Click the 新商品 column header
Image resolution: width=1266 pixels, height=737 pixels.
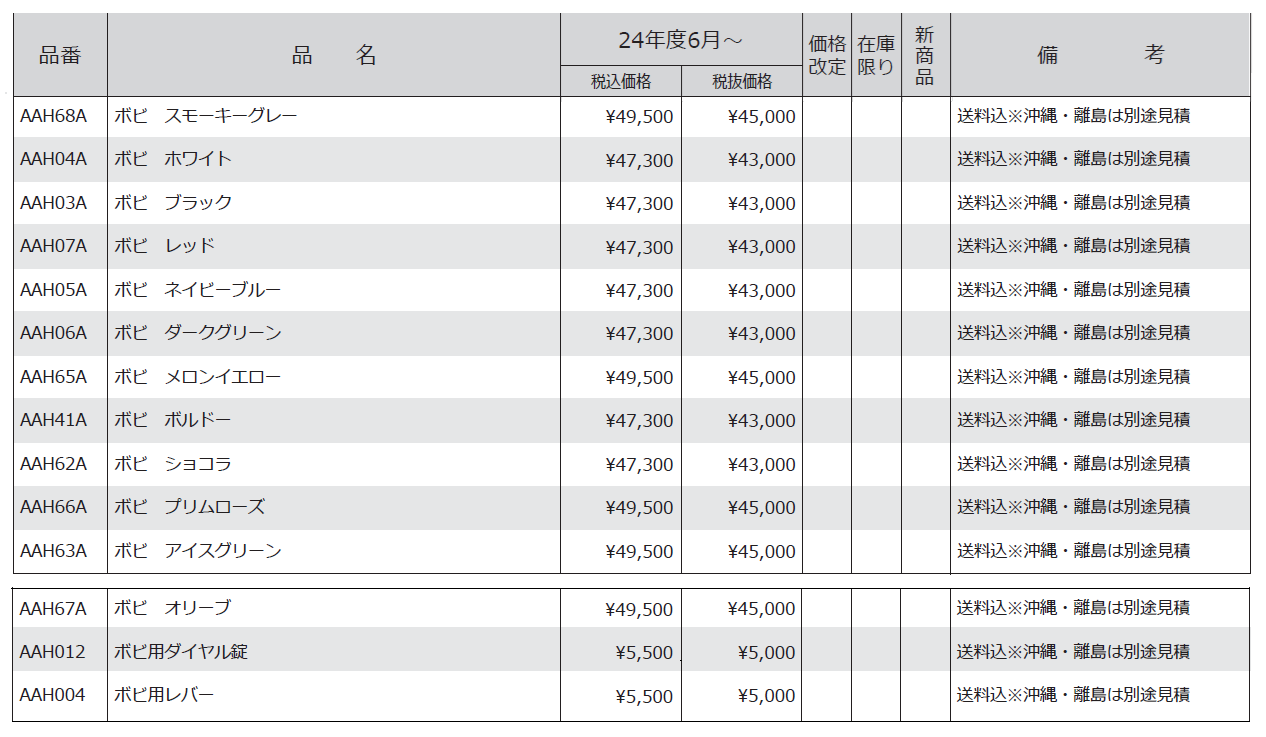925,56
